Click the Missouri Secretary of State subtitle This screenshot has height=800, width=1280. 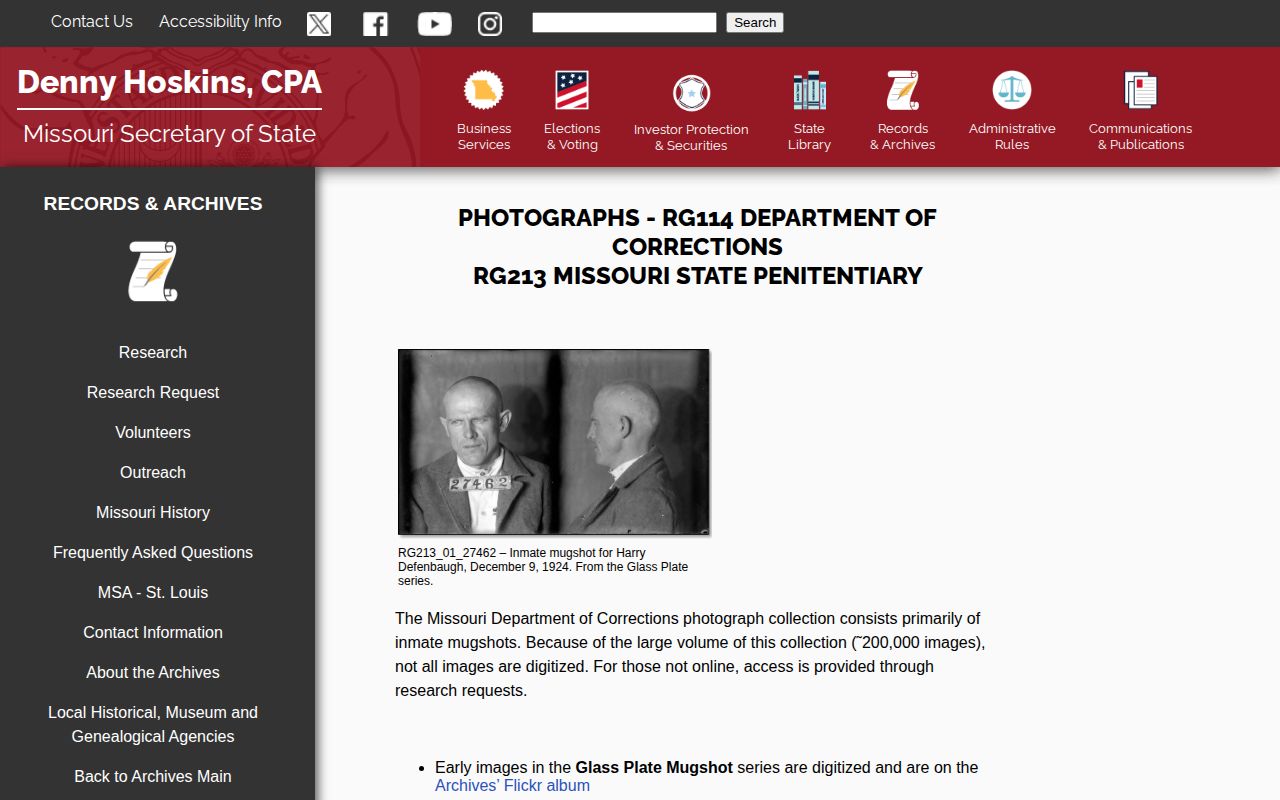pyautogui.click(x=169, y=133)
